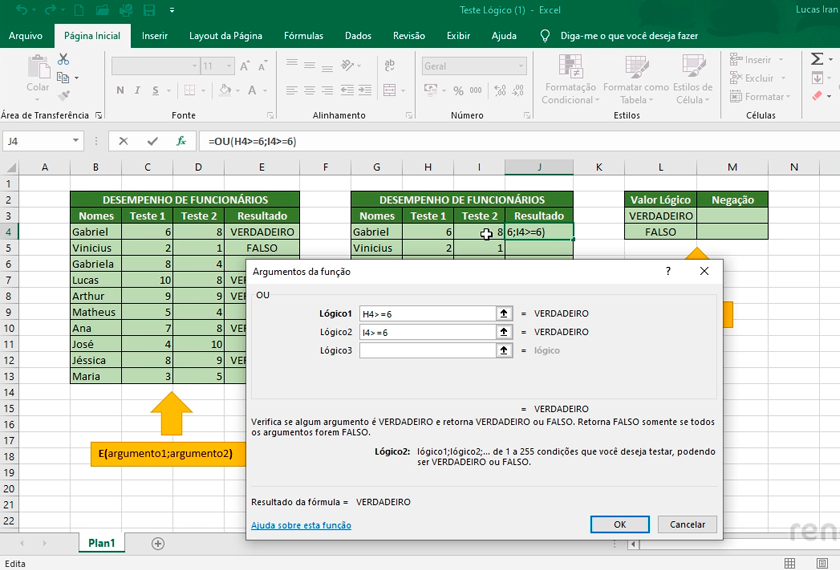Image resolution: width=840 pixels, height=570 pixels.
Task: Toggle italic formatting in the Fonte group
Action: point(138,91)
